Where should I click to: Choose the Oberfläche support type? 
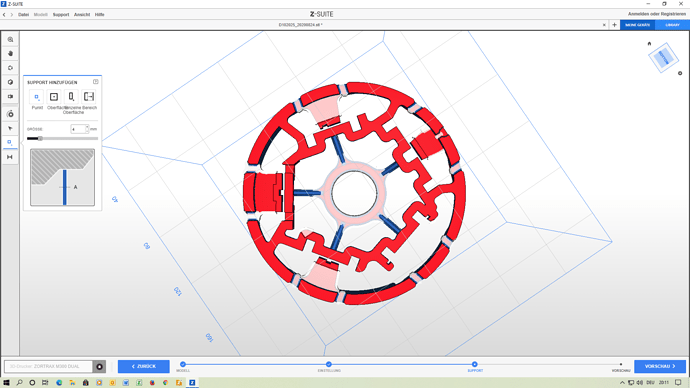pyautogui.click(x=54, y=97)
